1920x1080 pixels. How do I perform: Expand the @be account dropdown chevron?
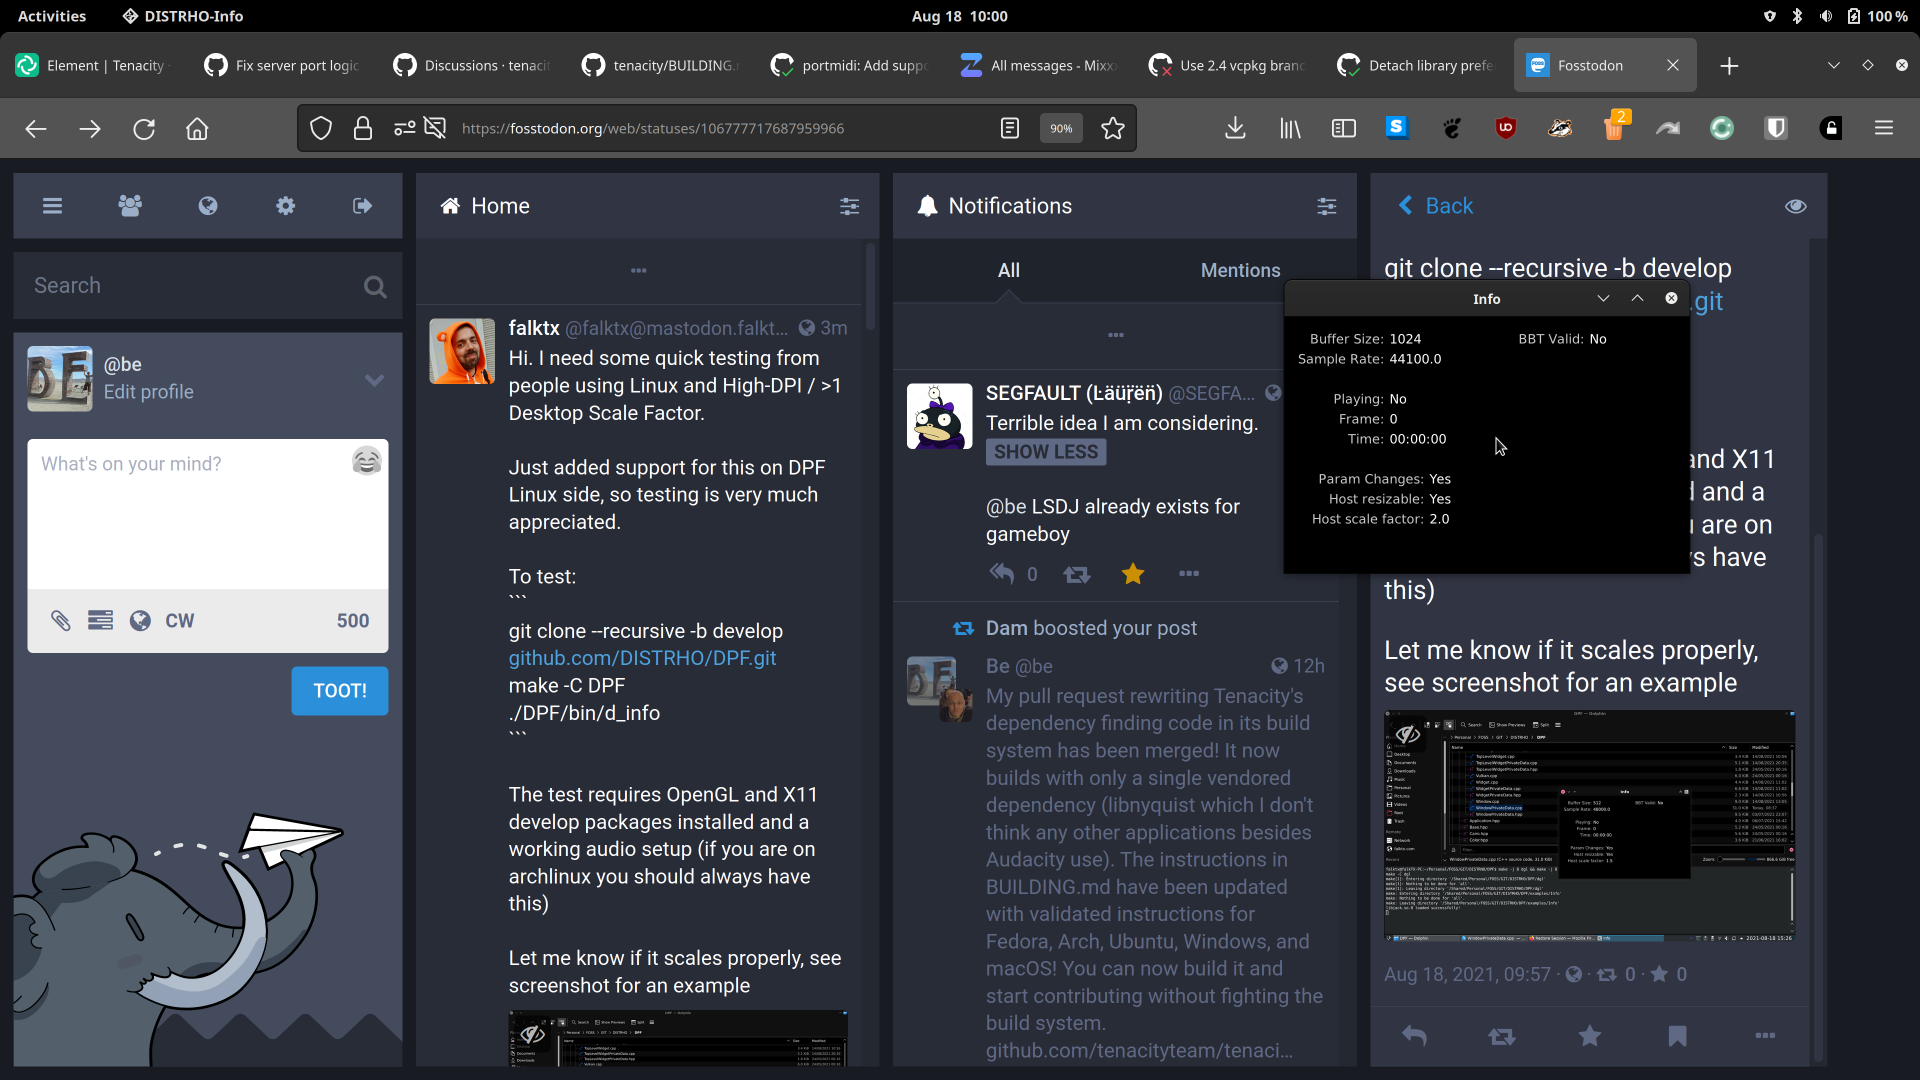(x=374, y=380)
